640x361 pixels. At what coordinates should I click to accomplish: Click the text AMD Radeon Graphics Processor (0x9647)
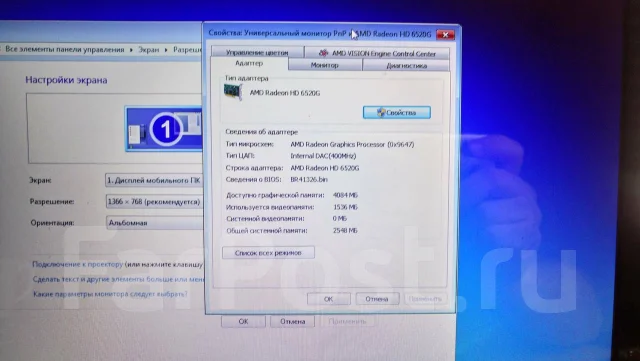[352, 144]
